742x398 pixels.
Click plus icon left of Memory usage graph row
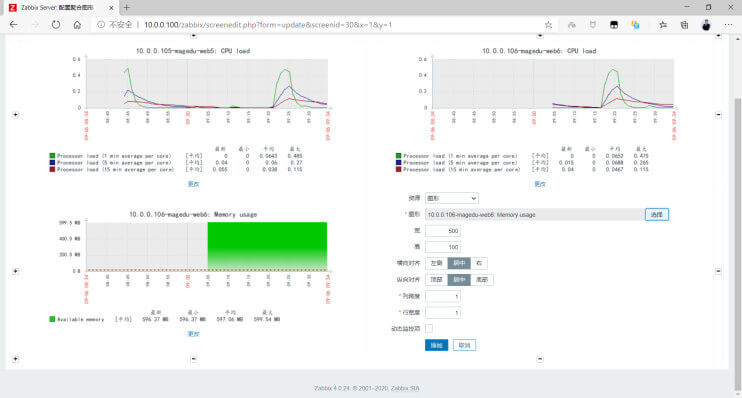pyautogui.click(x=16, y=271)
